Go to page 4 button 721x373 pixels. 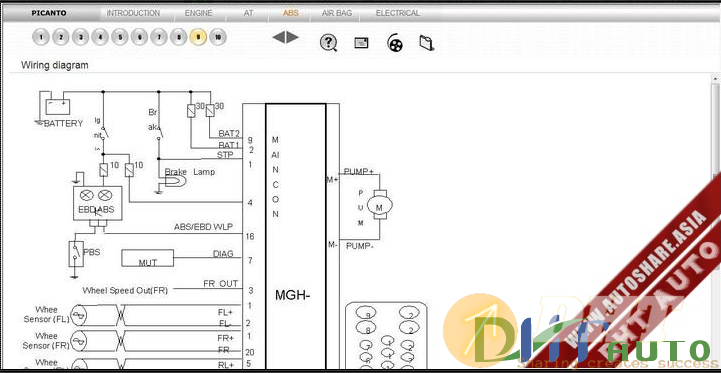(x=100, y=37)
